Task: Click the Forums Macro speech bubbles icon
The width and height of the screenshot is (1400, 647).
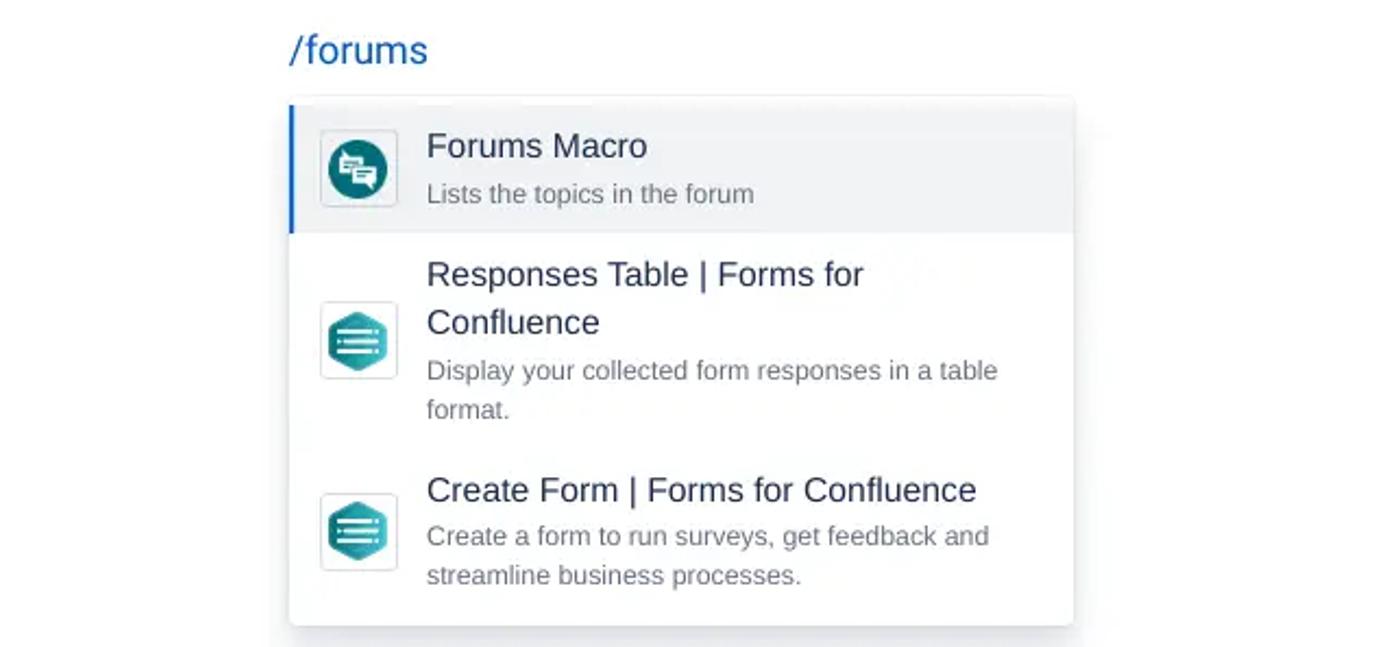Action: click(358, 168)
